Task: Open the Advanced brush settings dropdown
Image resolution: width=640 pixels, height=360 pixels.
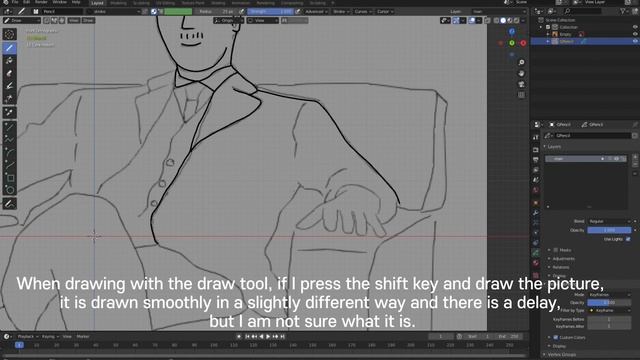Action: 316,11
